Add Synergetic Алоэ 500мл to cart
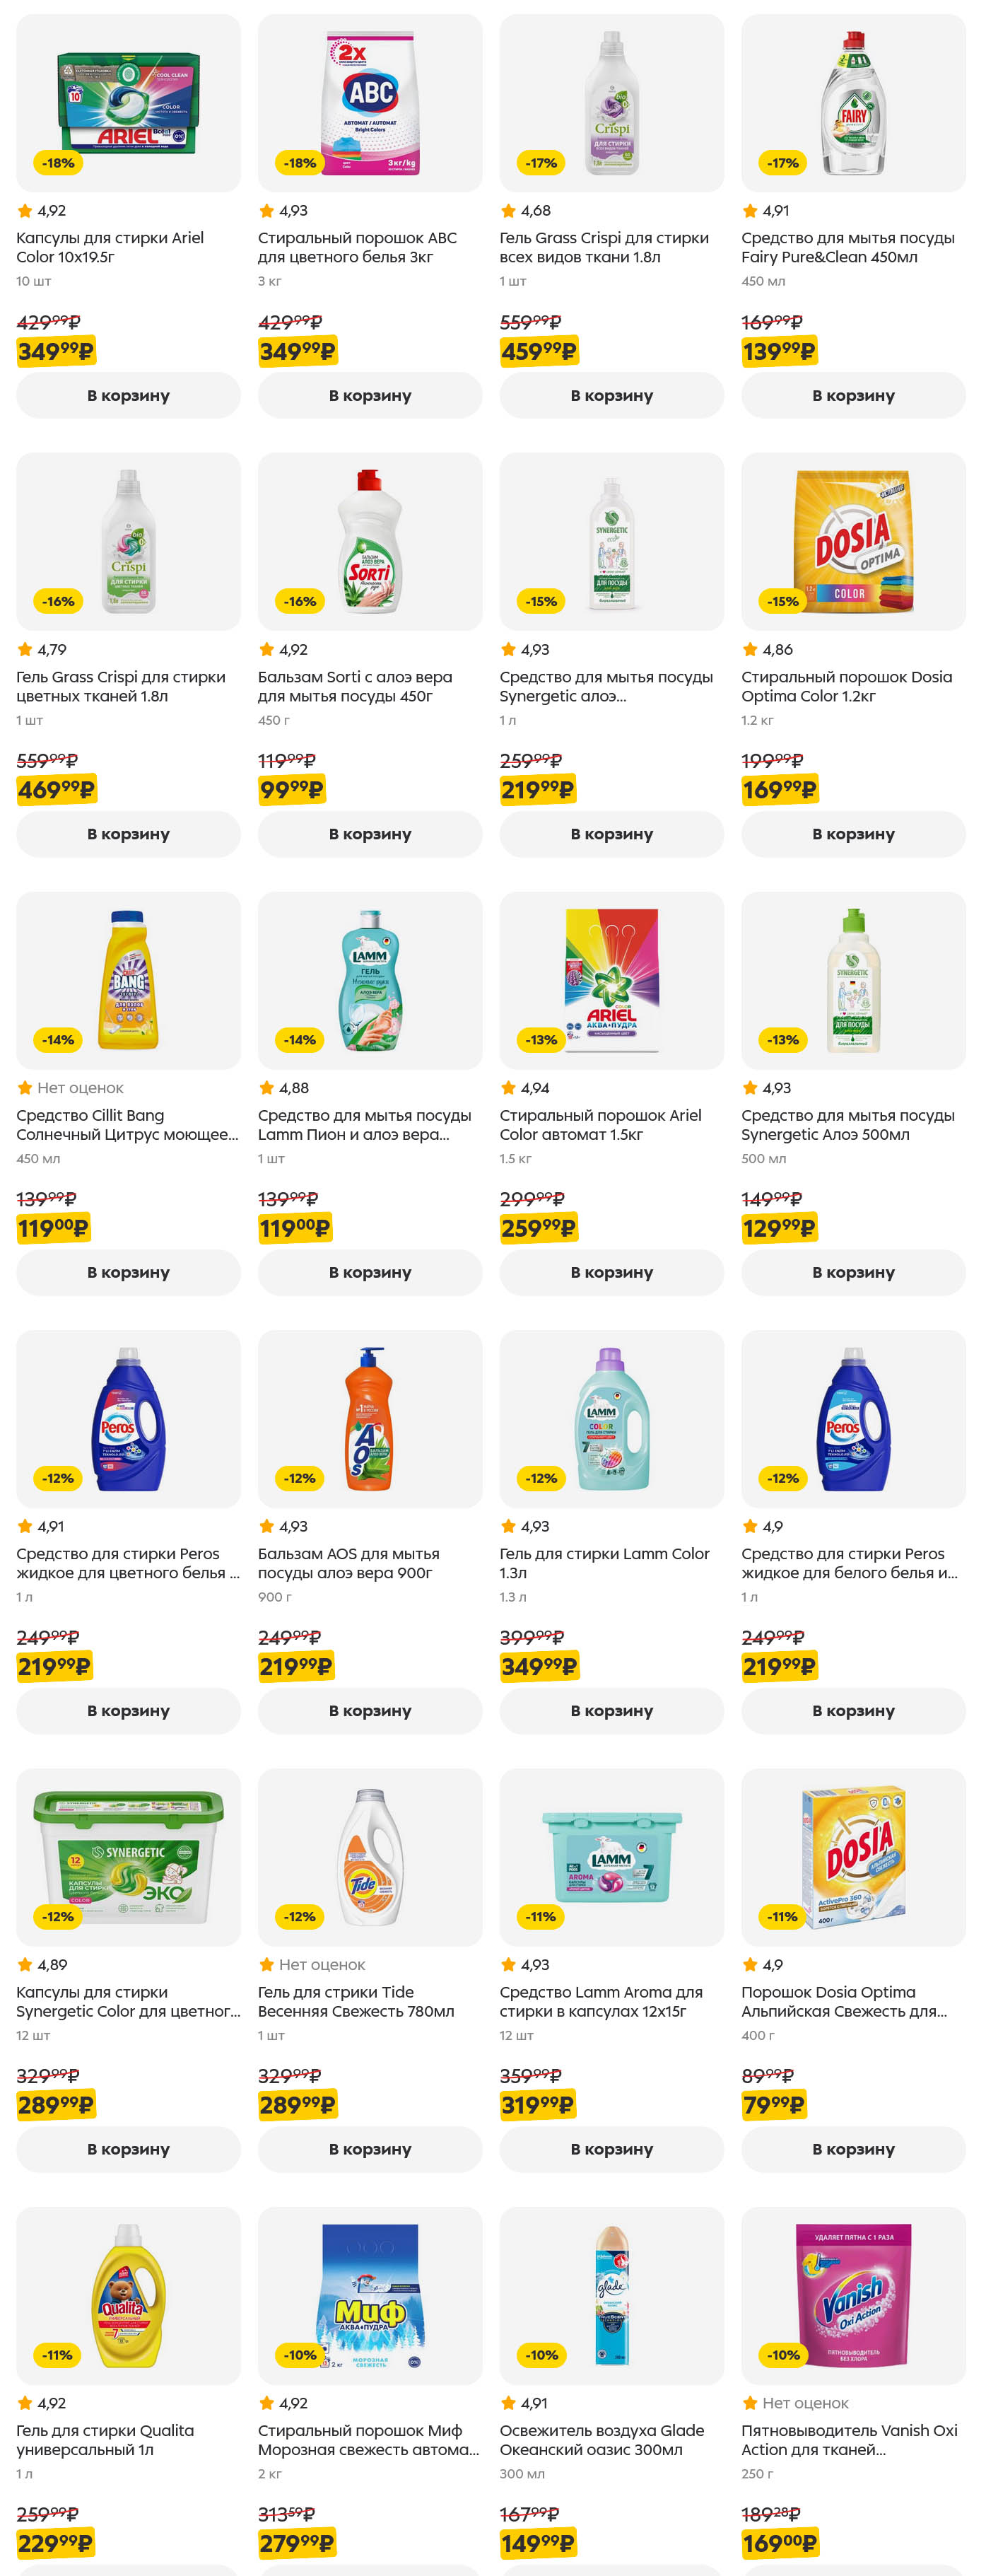The width and height of the screenshot is (986, 2576). pyautogui.click(x=853, y=1272)
